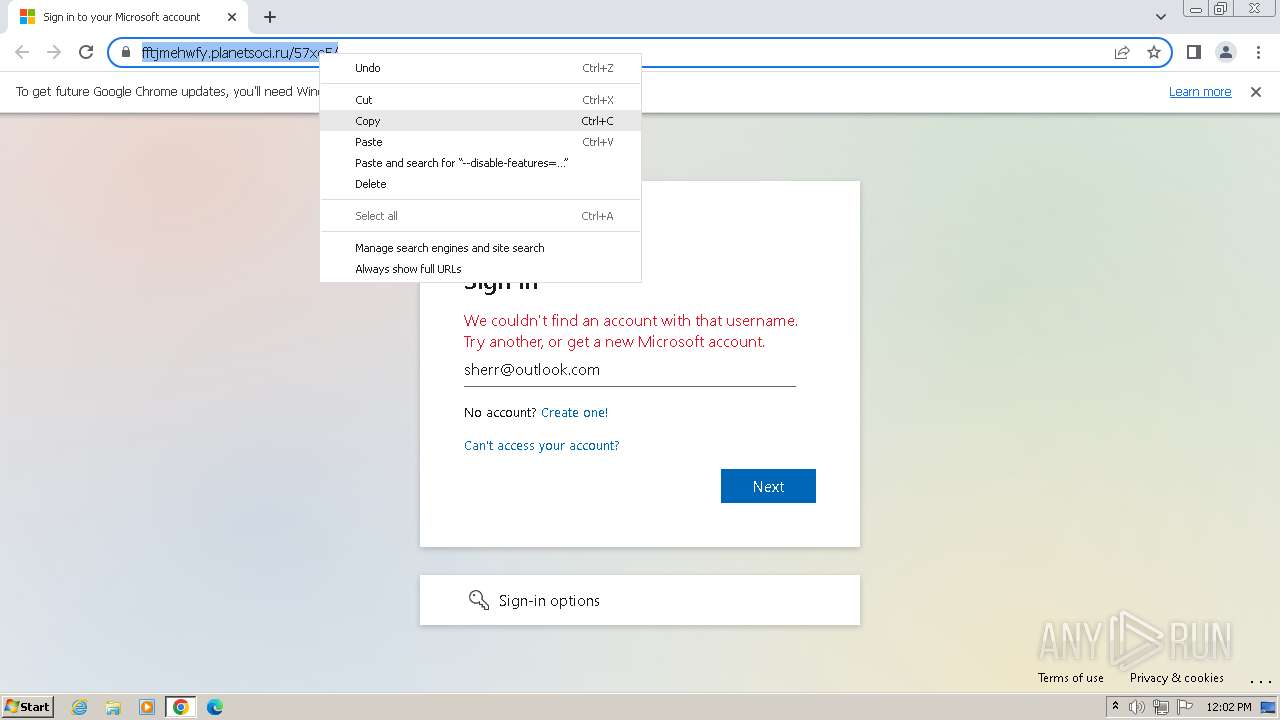Click the network tray icon

(x=1160, y=707)
